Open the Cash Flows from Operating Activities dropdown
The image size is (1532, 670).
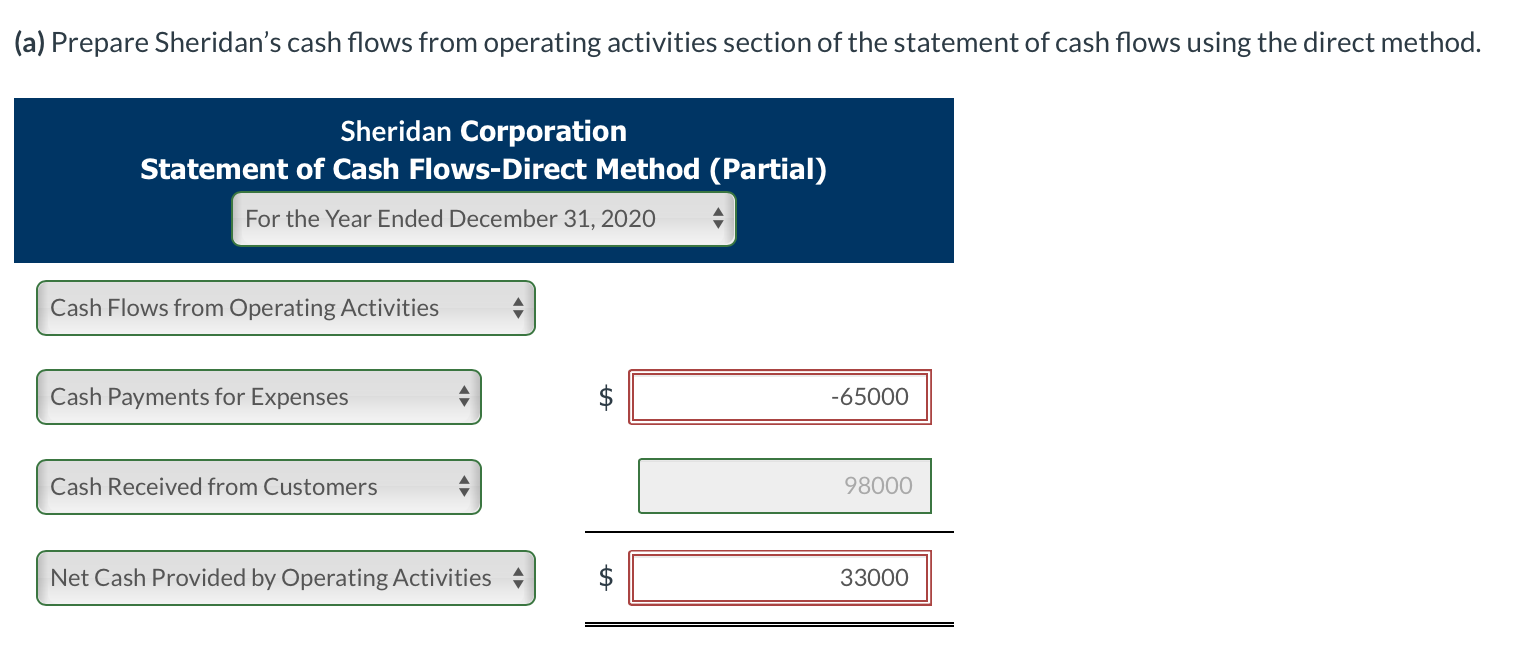pyautogui.click(x=286, y=308)
